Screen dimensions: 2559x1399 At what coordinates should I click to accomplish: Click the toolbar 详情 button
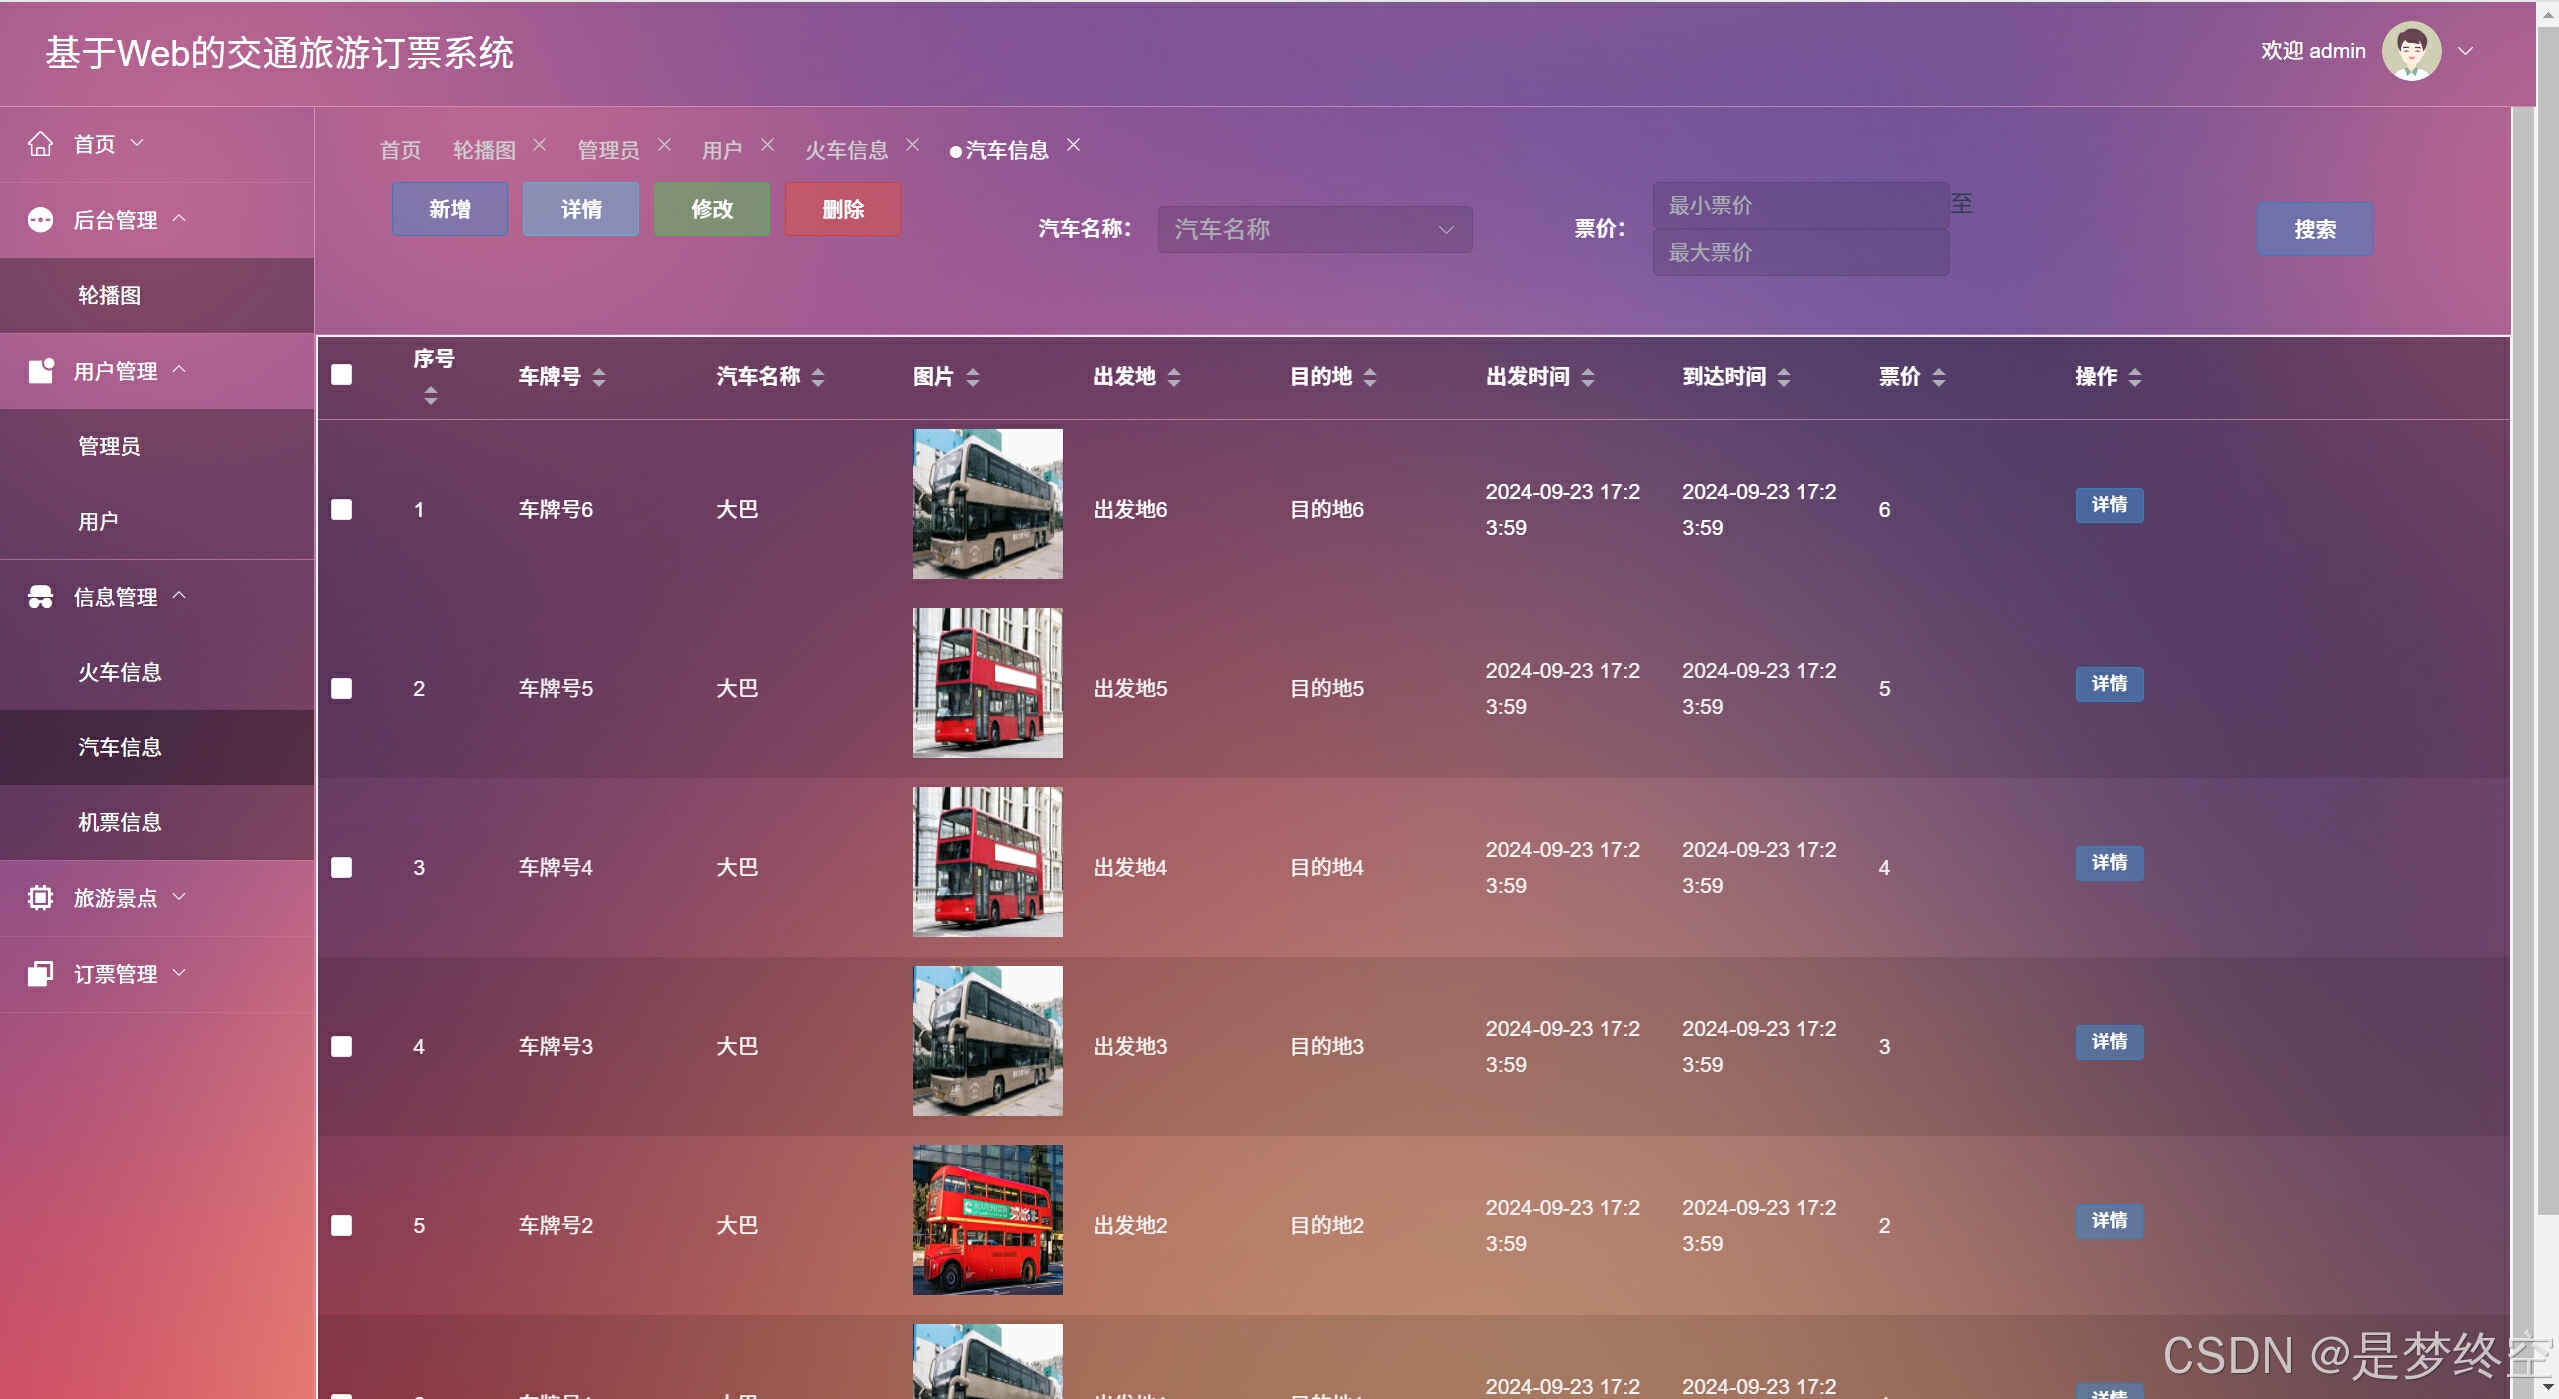581,209
